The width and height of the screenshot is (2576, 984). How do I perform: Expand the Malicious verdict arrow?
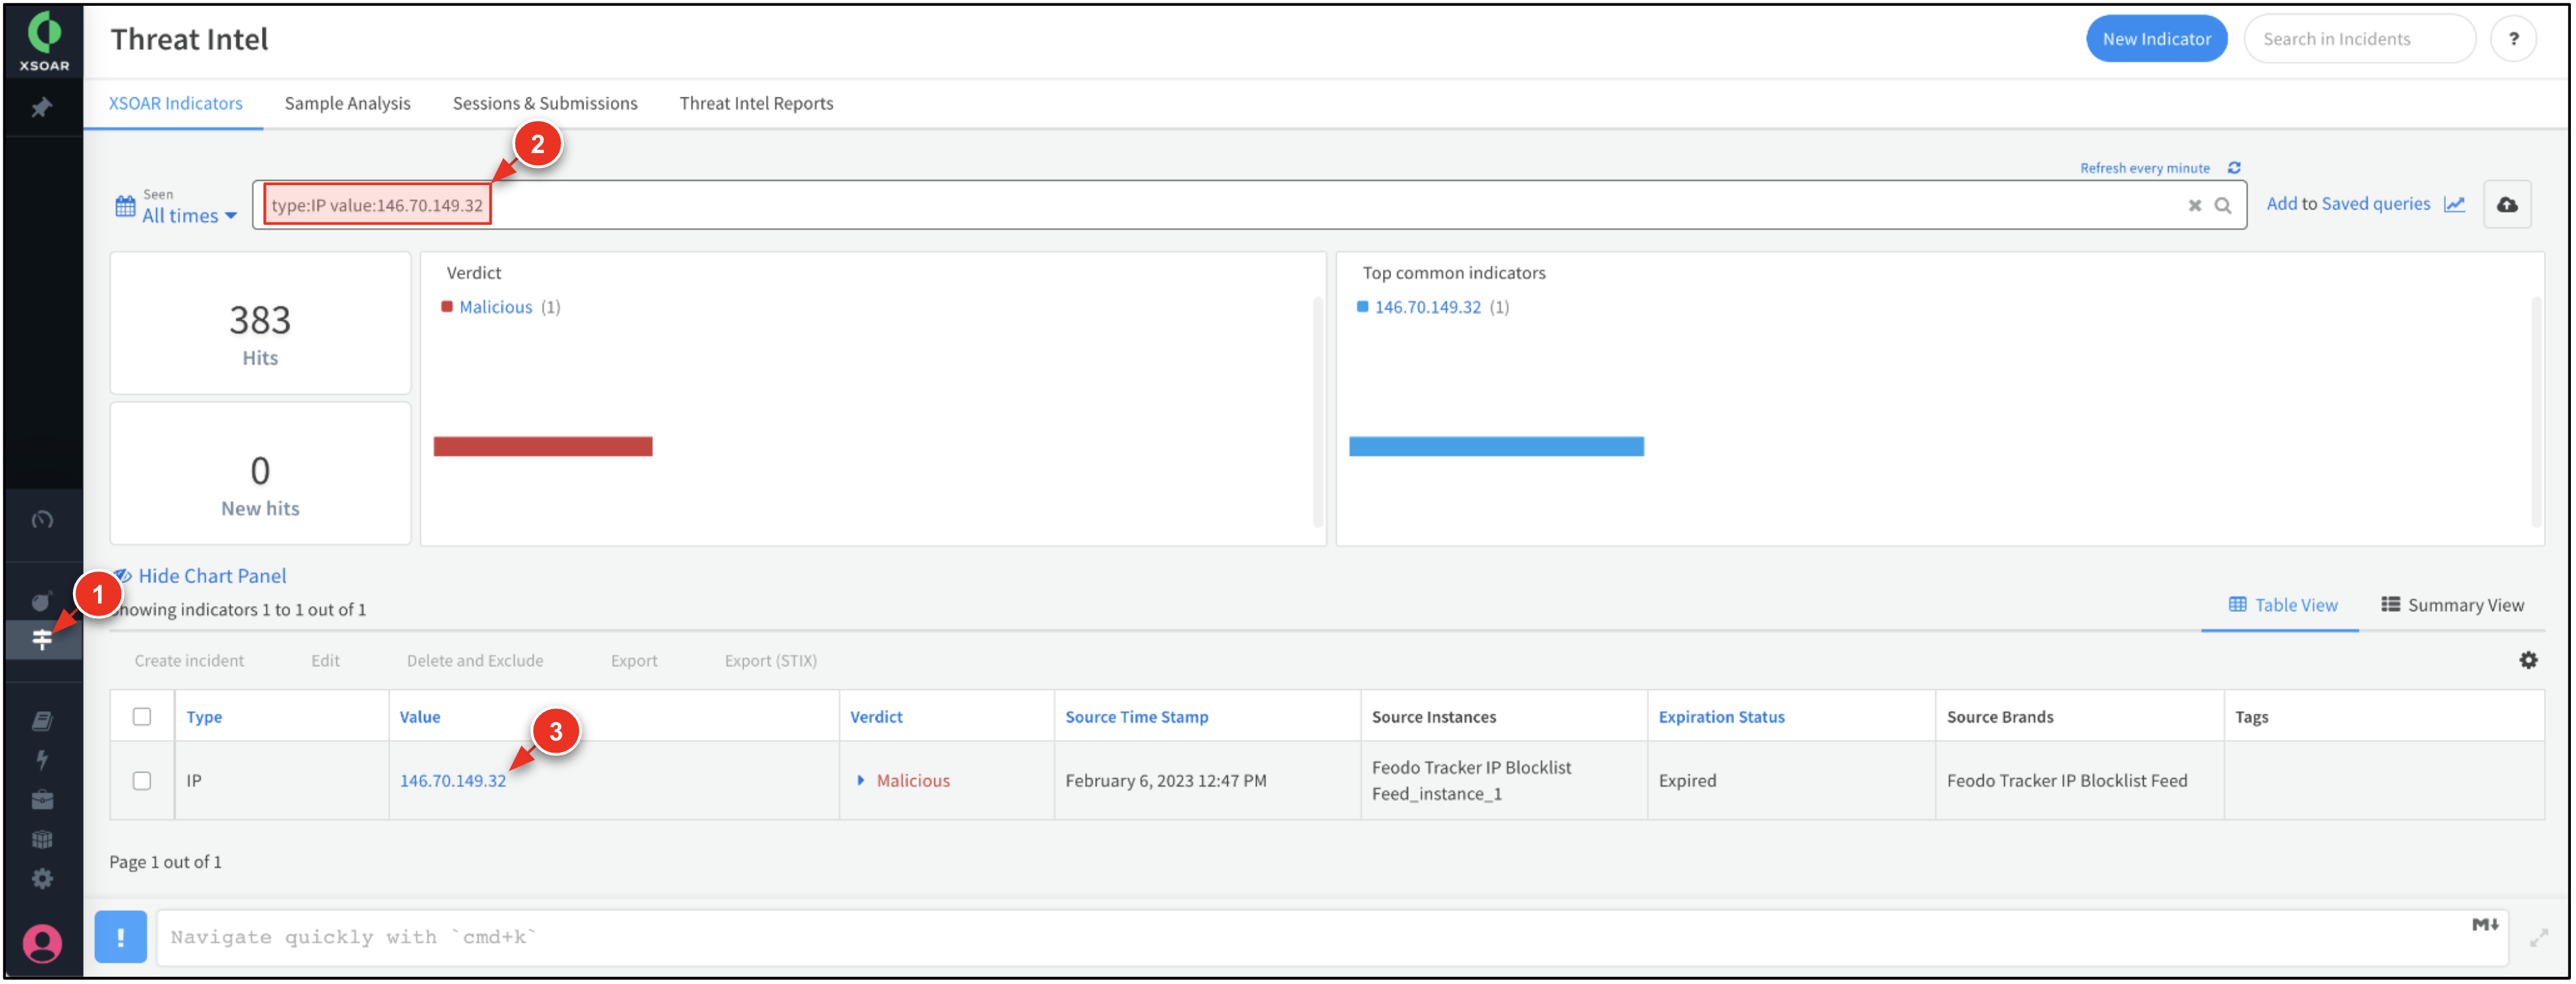point(861,781)
